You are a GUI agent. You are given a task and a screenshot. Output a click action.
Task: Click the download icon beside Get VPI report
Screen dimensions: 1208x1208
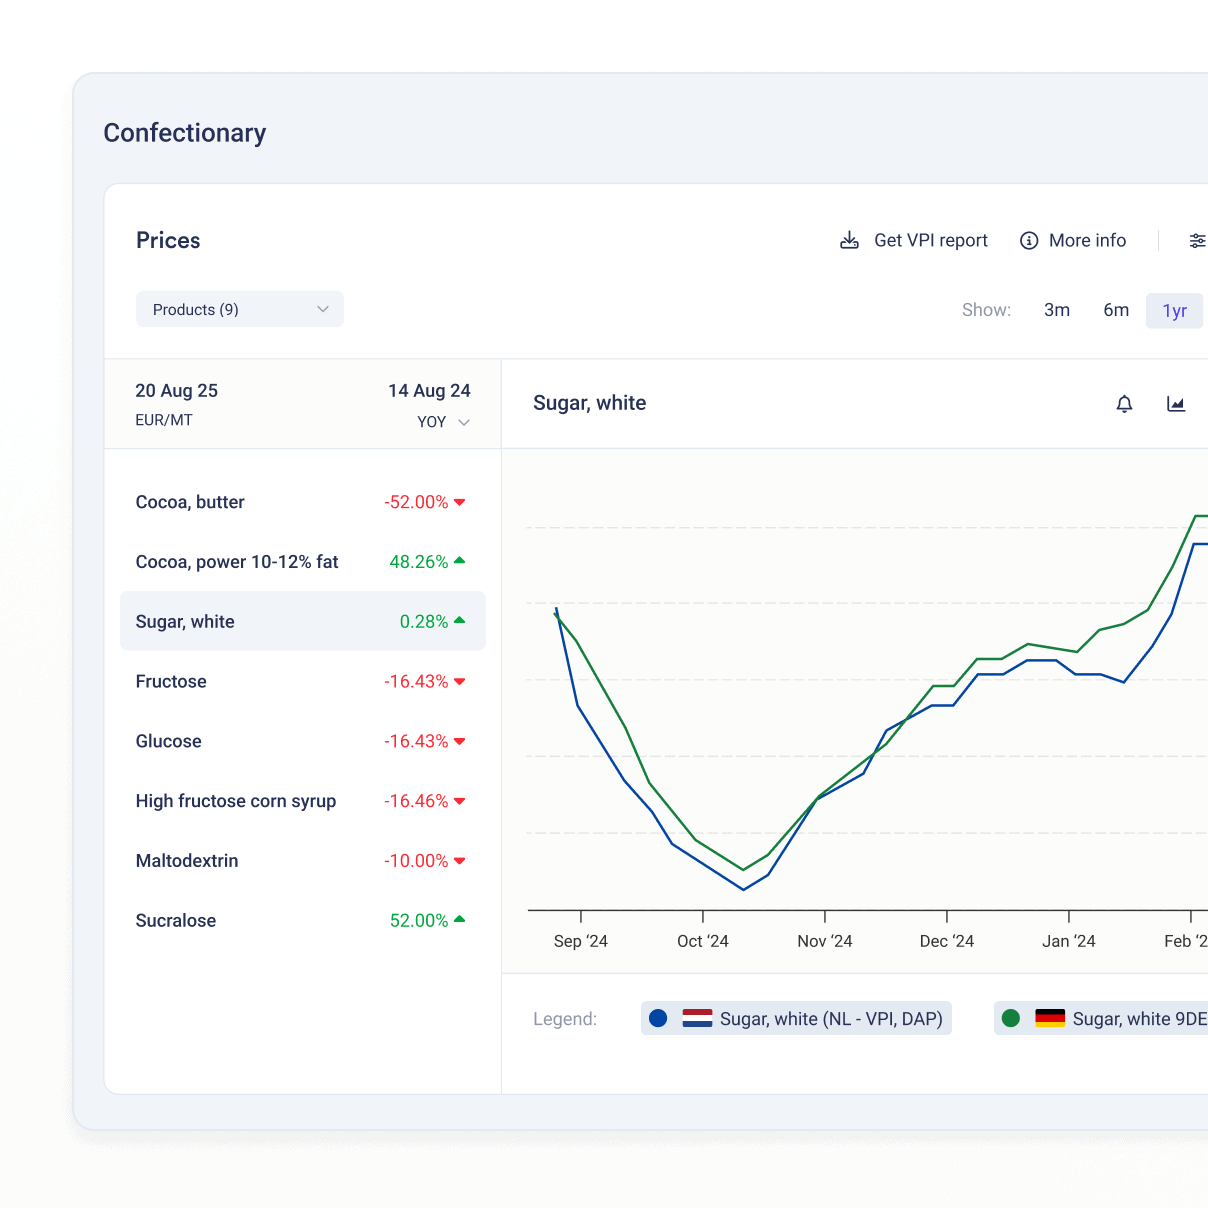point(849,240)
